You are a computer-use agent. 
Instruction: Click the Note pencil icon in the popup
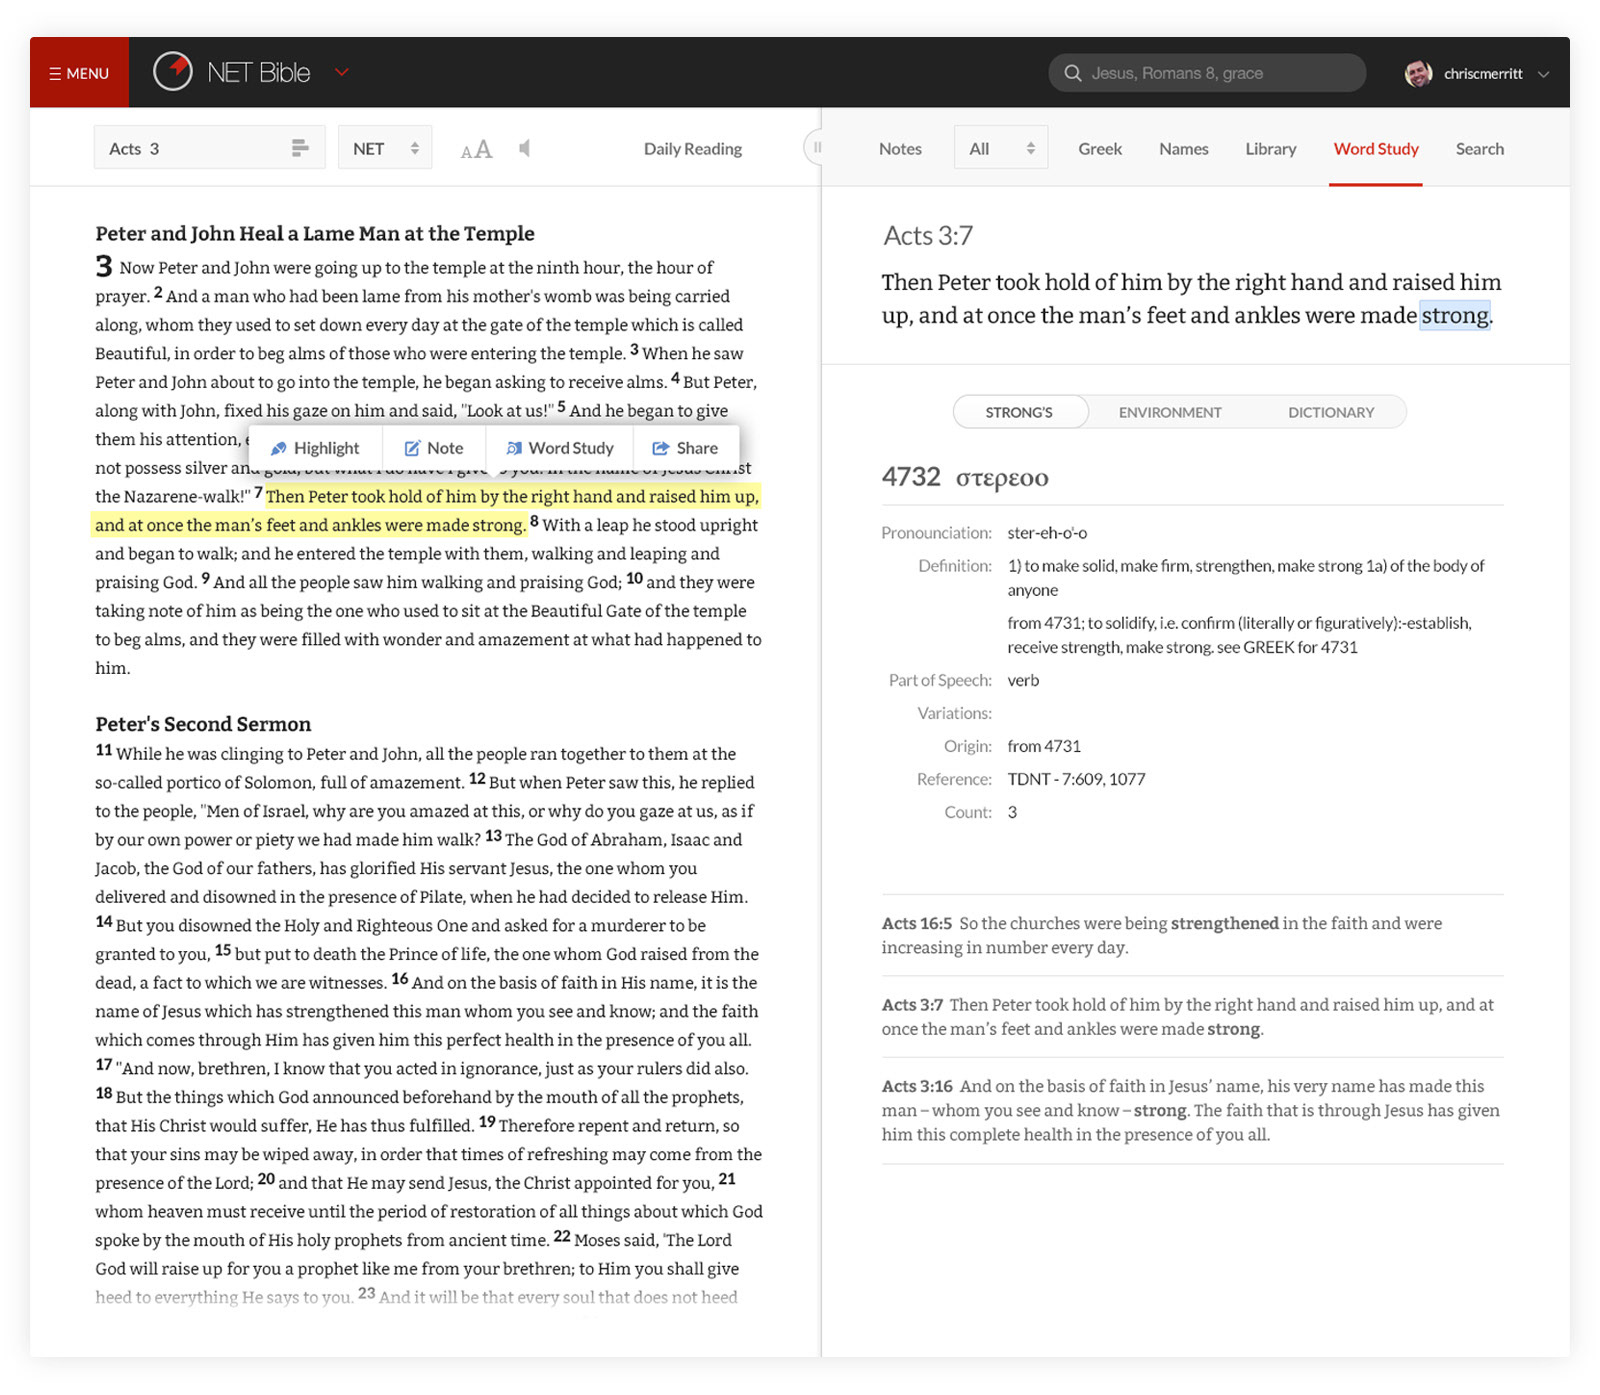coord(412,448)
